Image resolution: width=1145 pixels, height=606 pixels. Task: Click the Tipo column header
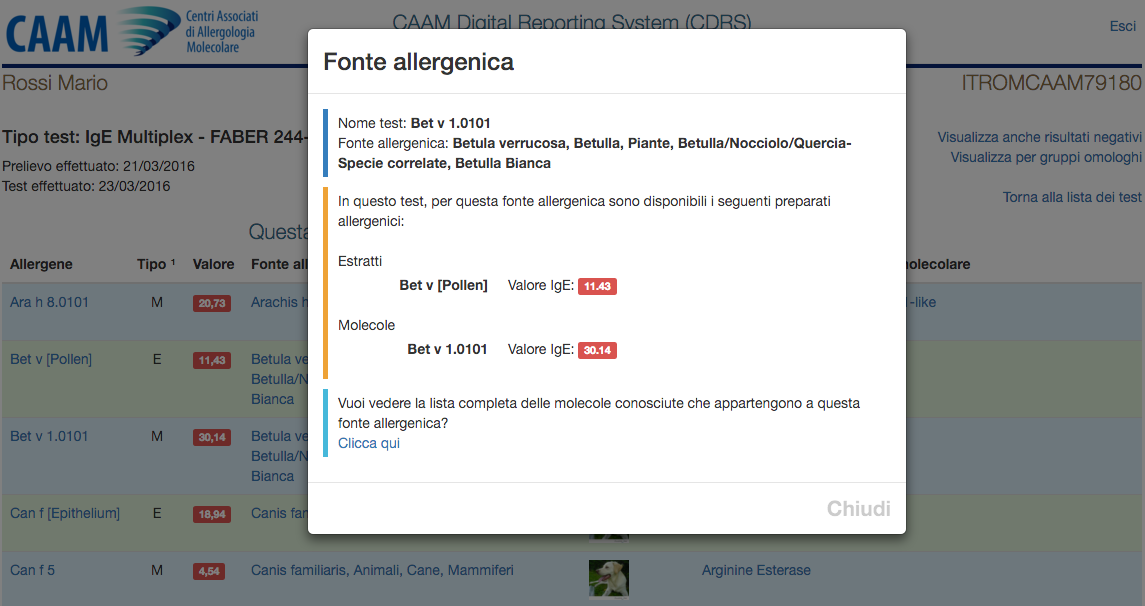pyautogui.click(x=156, y=264)
